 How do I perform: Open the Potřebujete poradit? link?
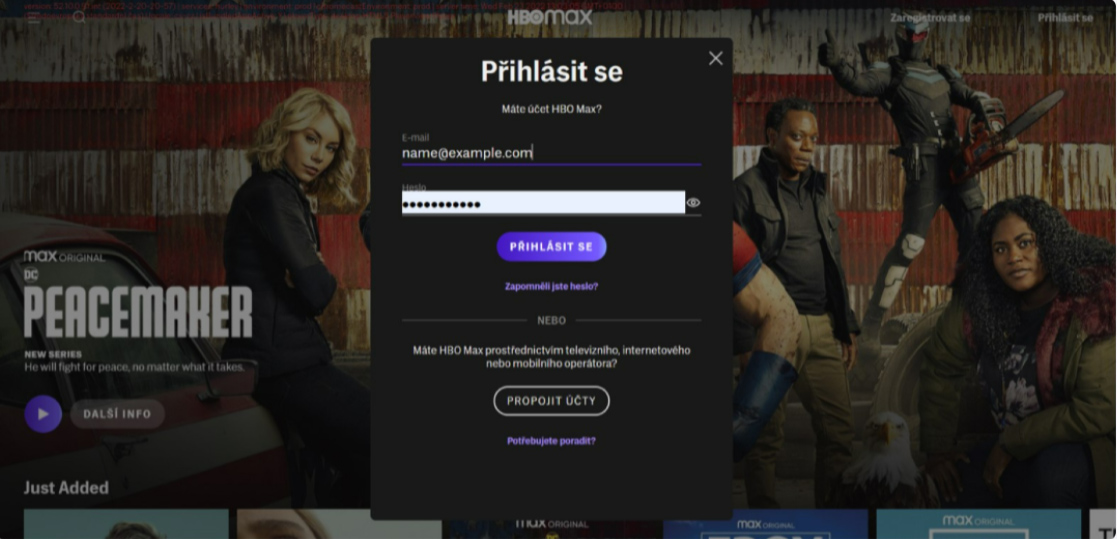point(551,441)
